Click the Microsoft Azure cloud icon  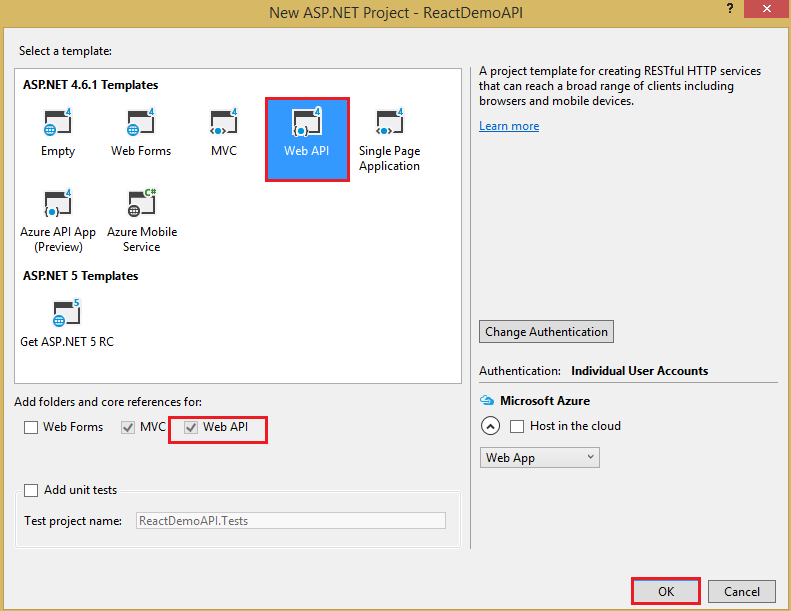487,401
